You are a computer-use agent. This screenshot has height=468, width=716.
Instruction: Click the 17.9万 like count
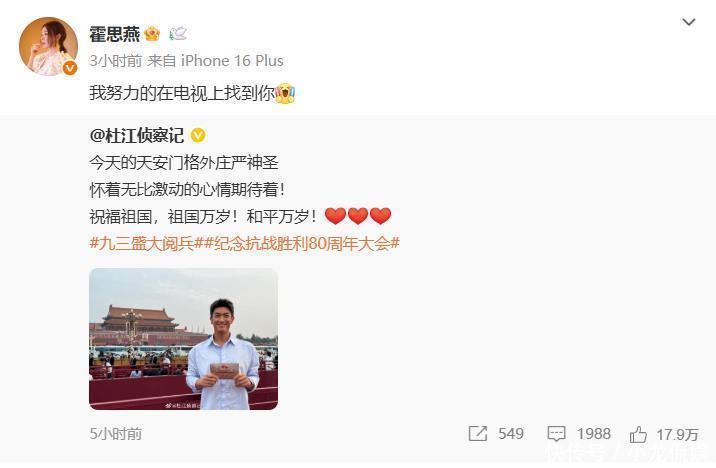tap(678, 434)
